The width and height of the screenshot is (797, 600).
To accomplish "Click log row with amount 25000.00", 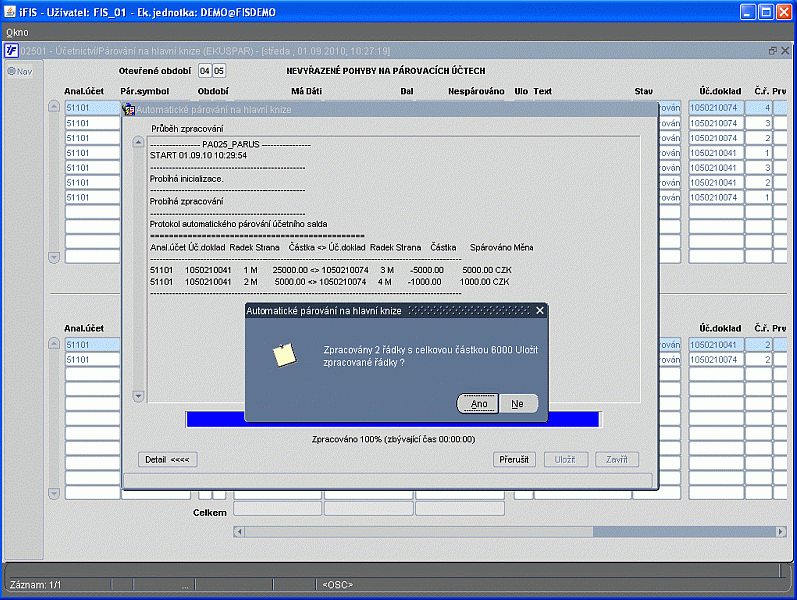I will (x=330, y=270).
